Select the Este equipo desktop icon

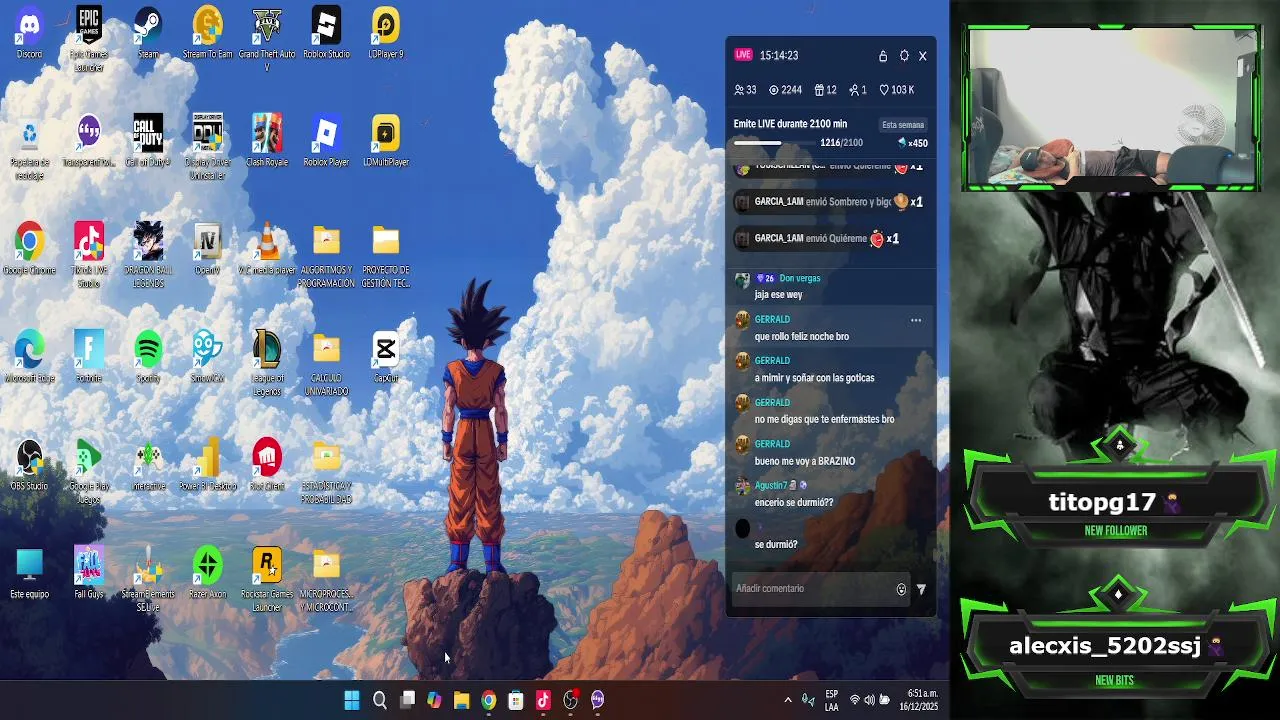tap(29, 573)
